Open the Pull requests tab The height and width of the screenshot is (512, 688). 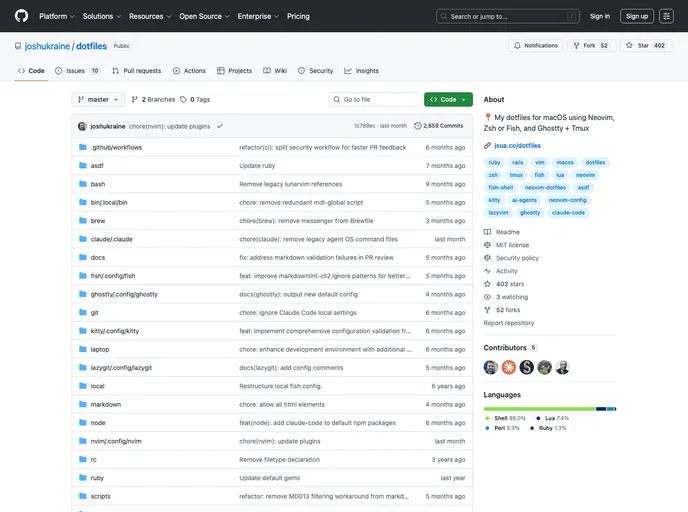[x=136, y=71]
